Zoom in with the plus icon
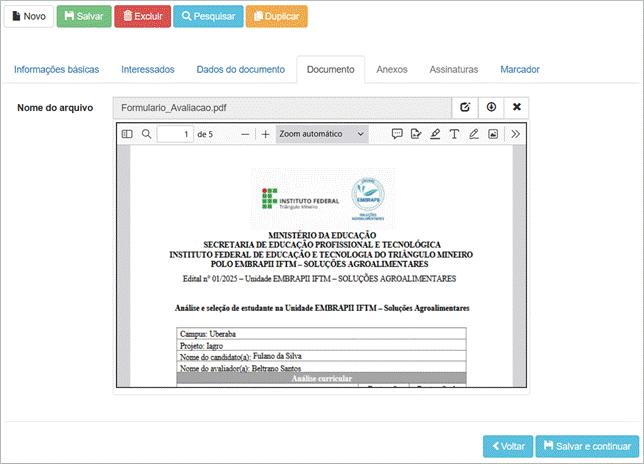This screenshot has width=644, height=464. 265,134
